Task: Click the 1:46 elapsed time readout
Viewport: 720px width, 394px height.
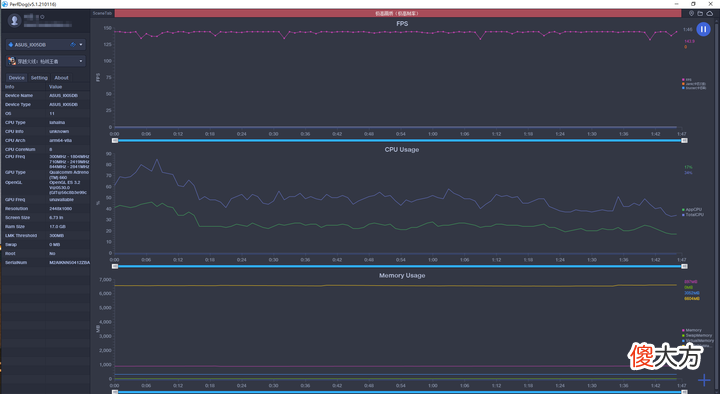Action: tap(687, 29)
